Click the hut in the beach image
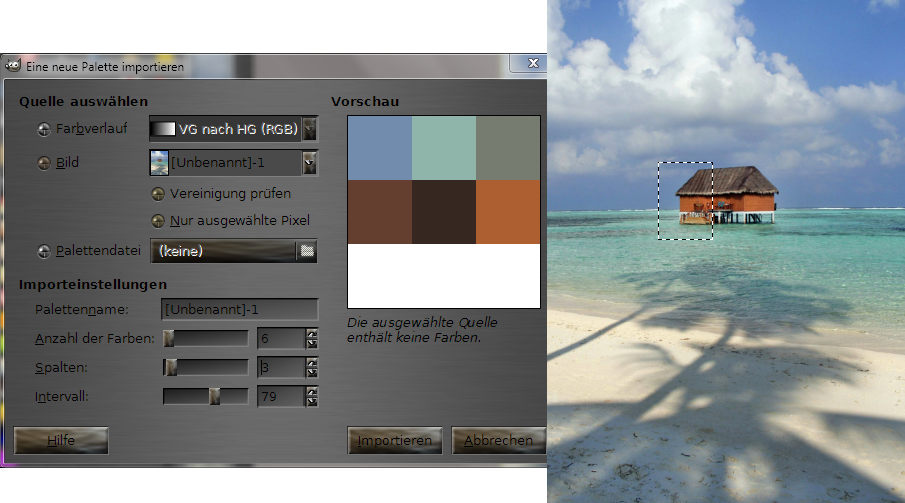 click(x=727, y=195)
